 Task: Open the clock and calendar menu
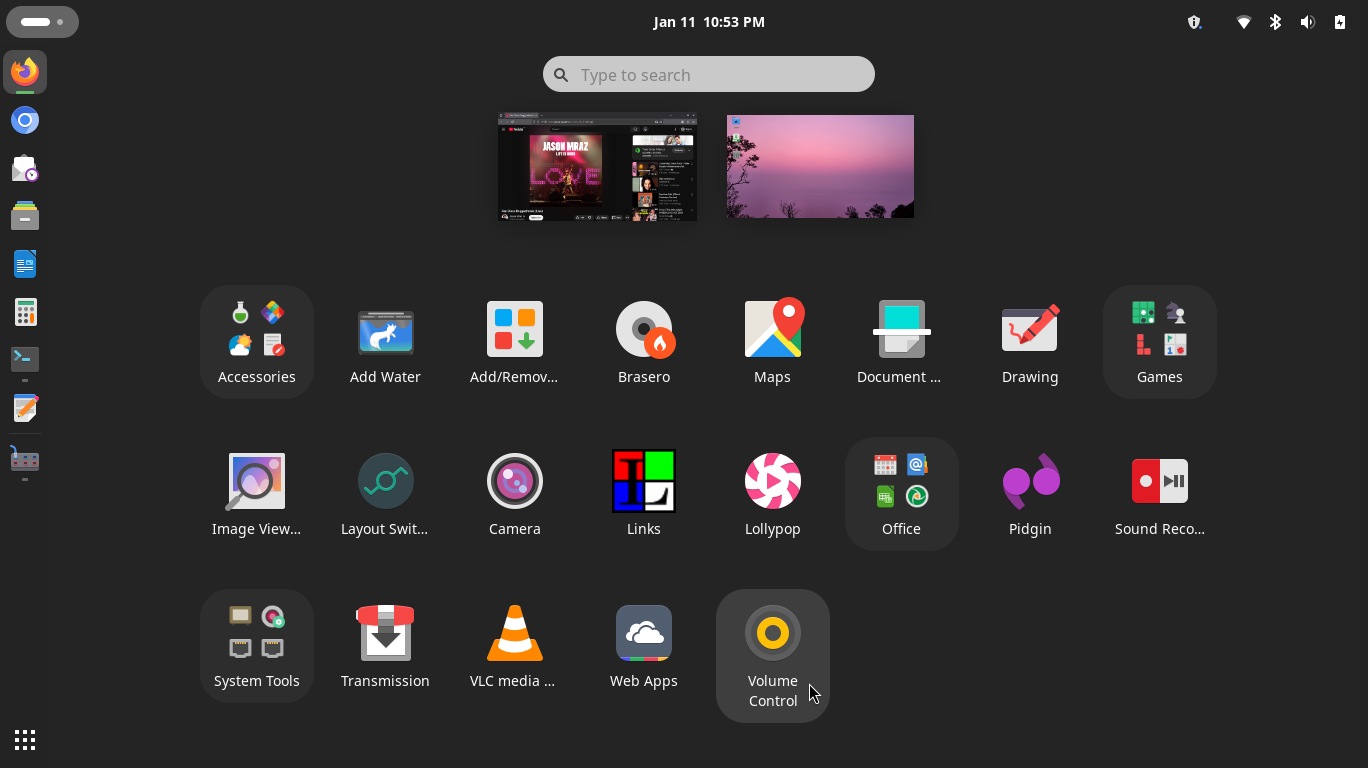click(x=709, y=22)
